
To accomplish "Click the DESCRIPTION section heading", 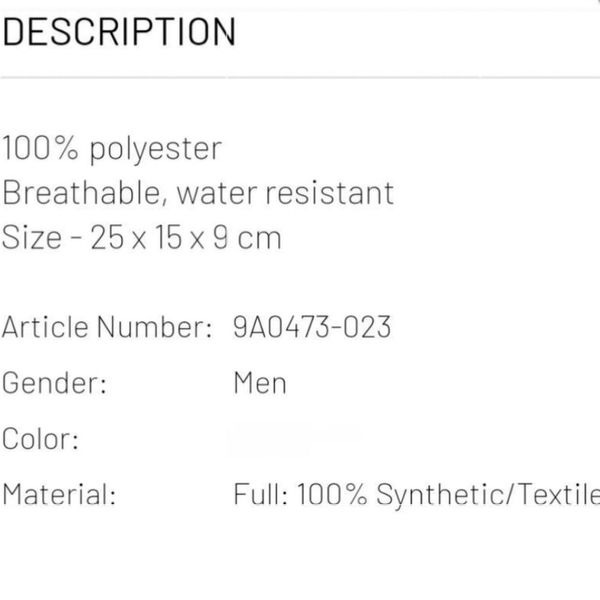I will [119, 31].
